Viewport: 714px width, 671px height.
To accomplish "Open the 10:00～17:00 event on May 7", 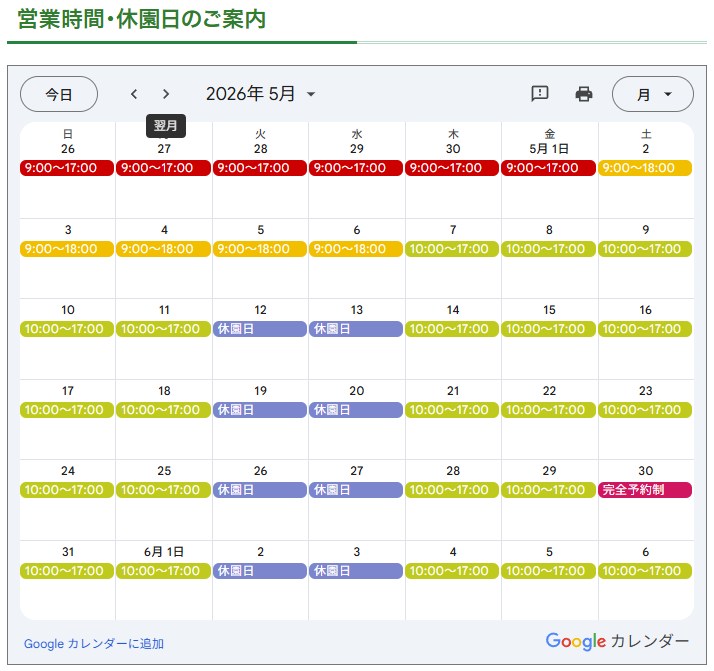I will pyautogui.click(x=452, y=249).
